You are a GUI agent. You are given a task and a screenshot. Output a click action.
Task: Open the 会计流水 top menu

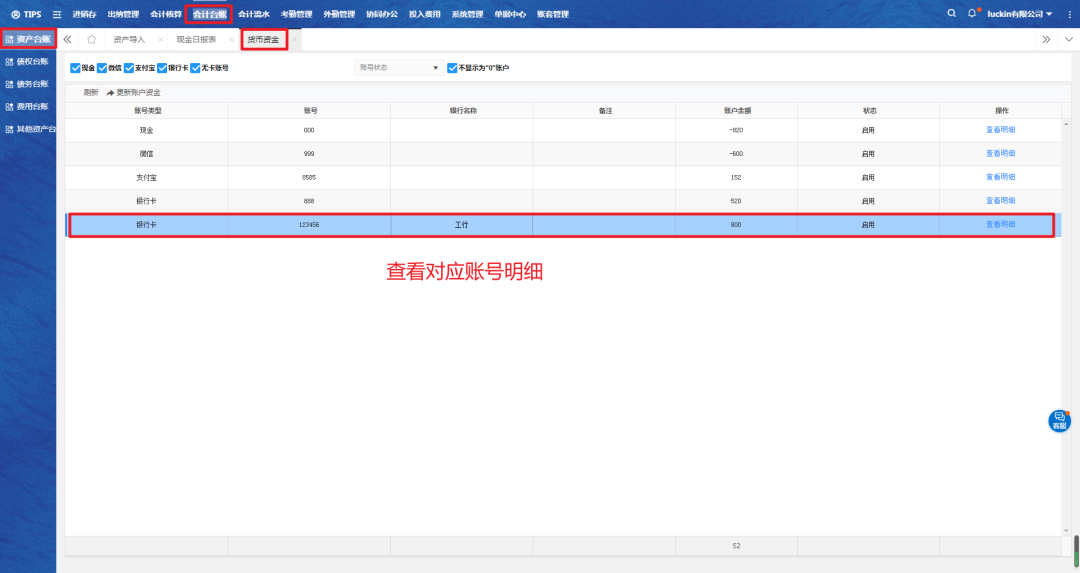pyautogui.click(x=253, y=14)
